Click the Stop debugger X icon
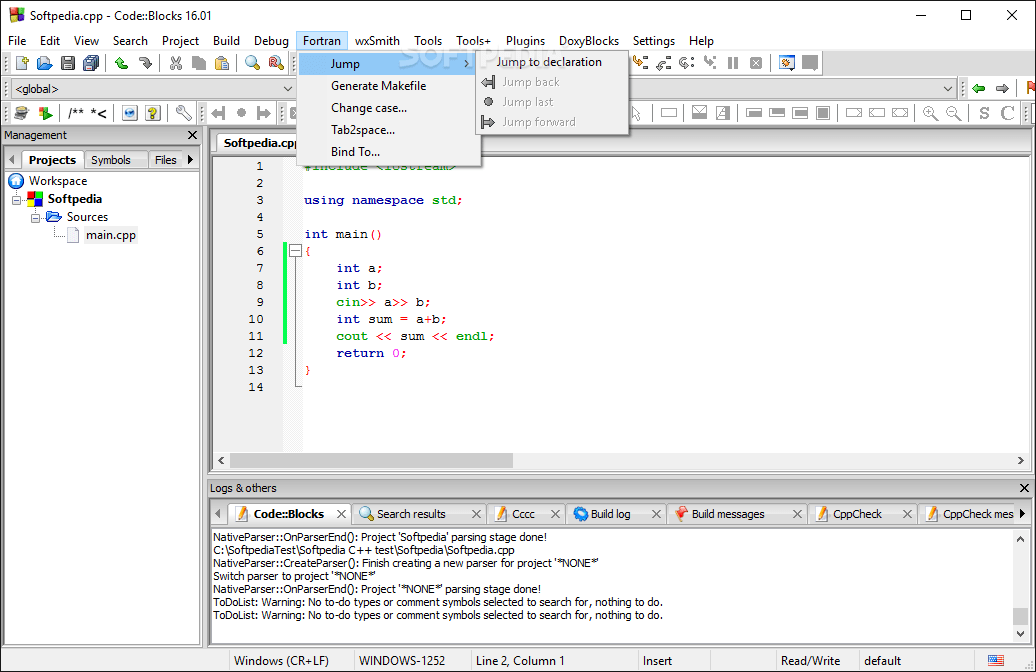 756,63
